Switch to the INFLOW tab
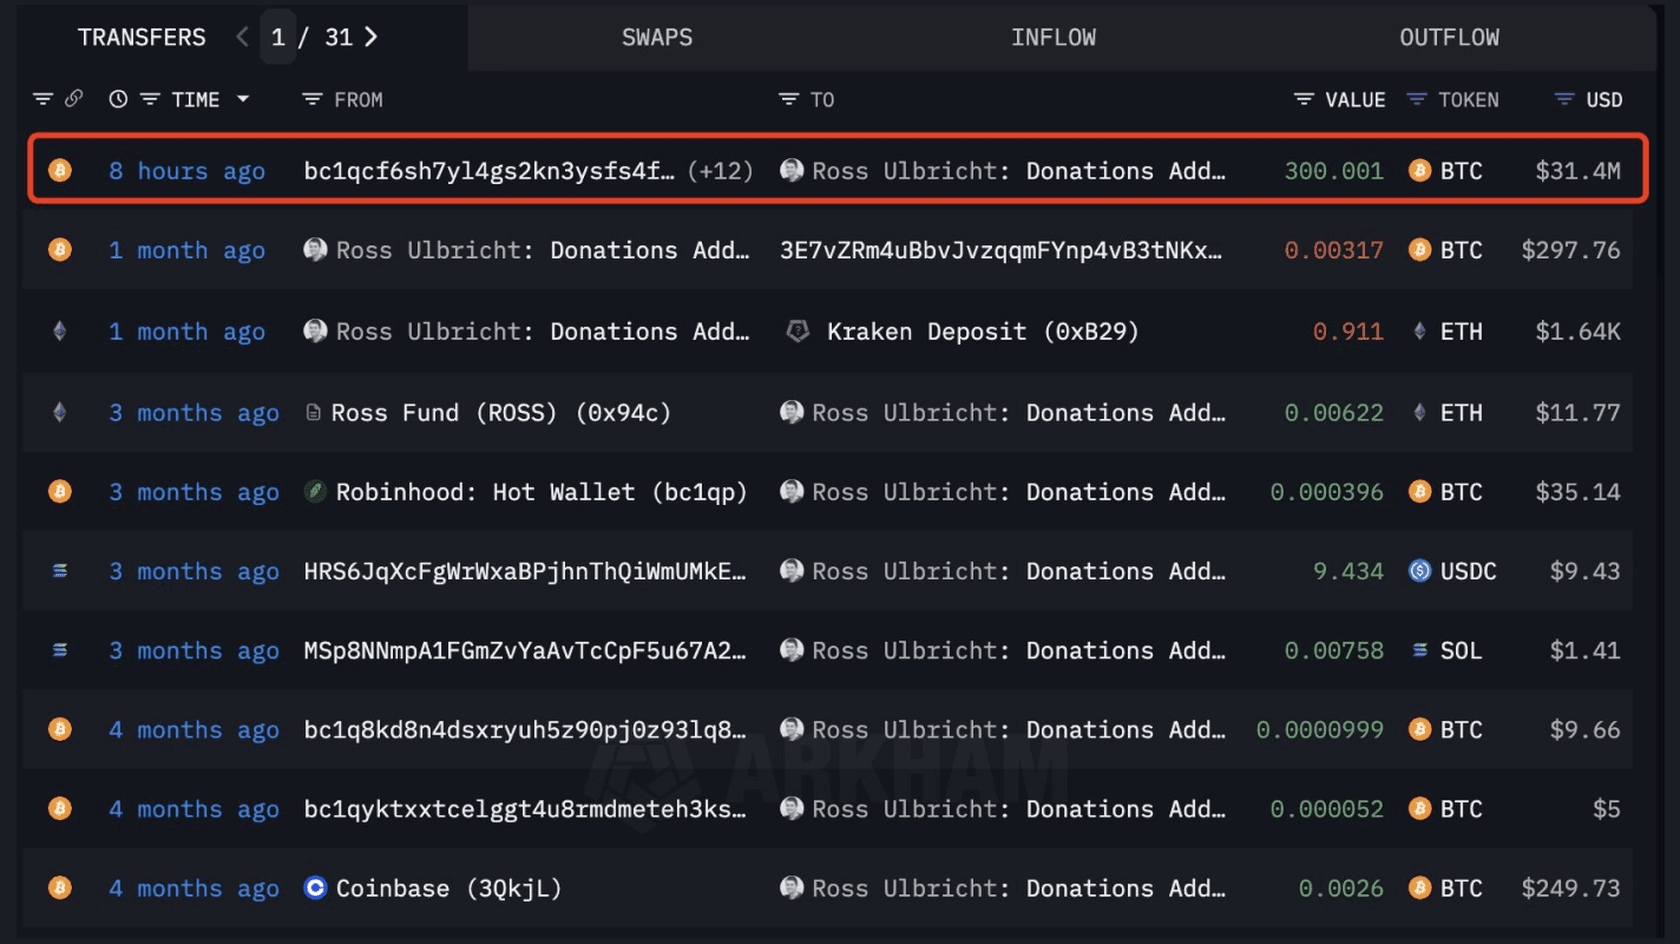 (1053, 37)
